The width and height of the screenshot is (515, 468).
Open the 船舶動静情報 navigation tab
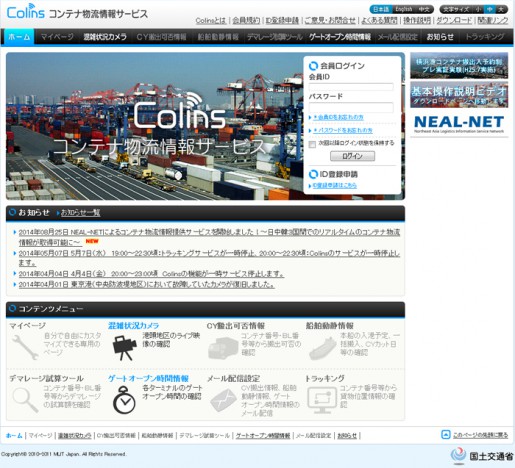pos(218,37)
